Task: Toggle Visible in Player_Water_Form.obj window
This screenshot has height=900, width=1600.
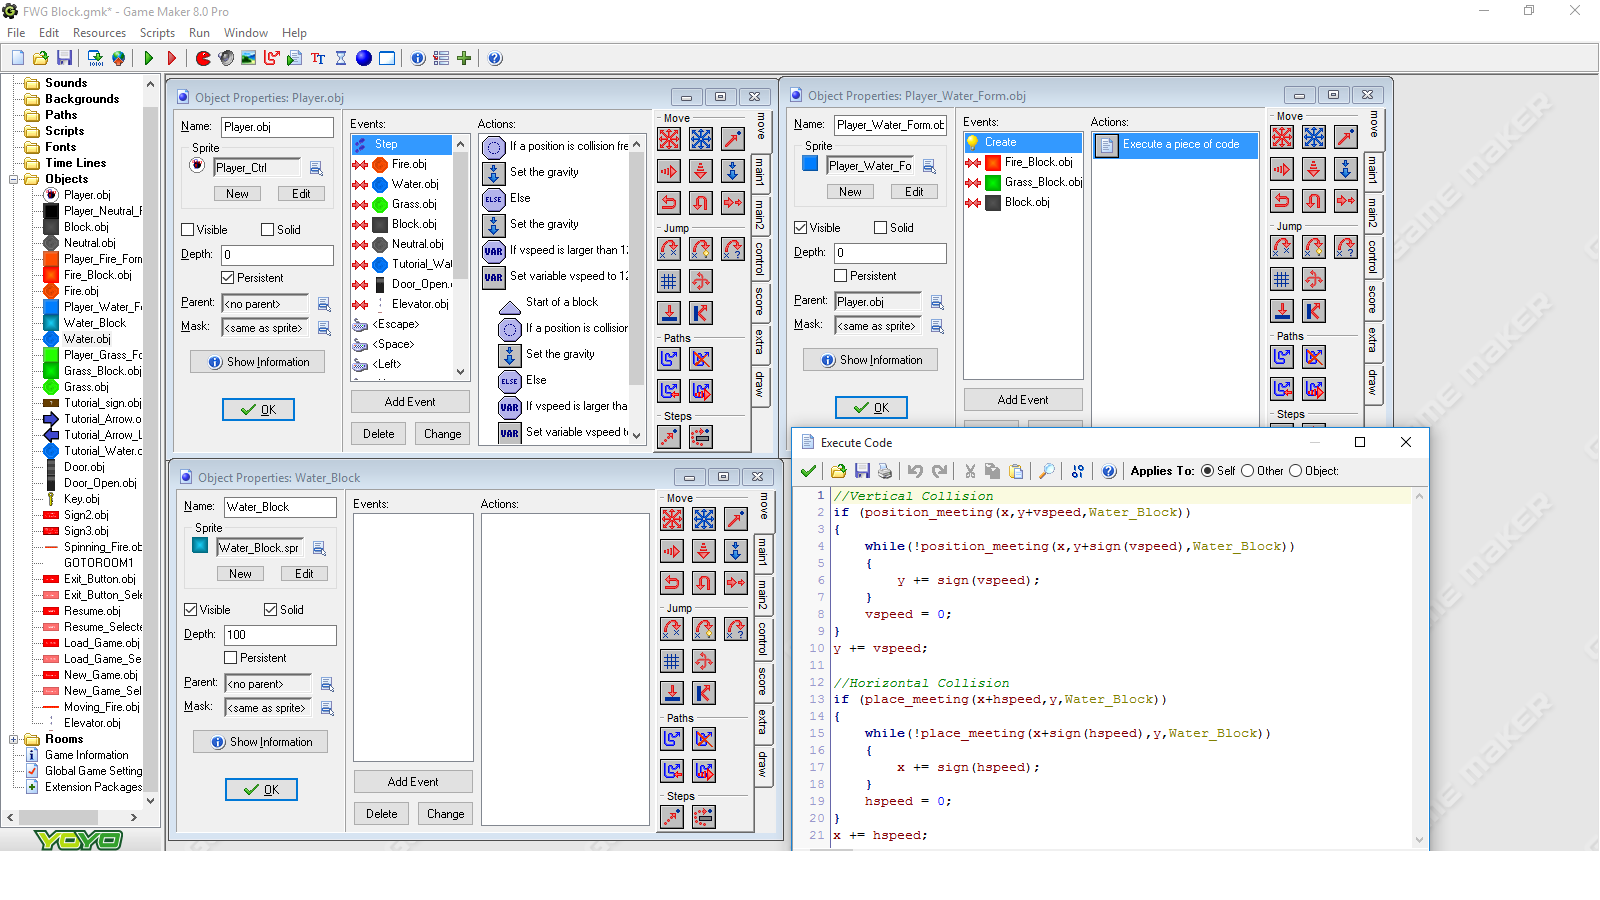Action: point(800,228)
